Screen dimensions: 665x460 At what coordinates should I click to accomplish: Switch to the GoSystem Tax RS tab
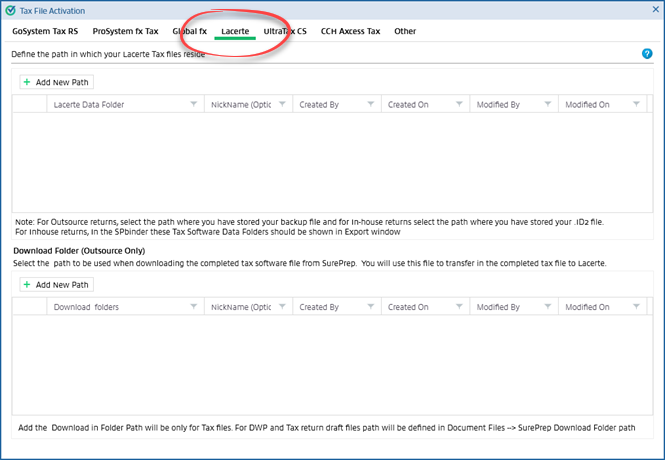coord(45,32)
